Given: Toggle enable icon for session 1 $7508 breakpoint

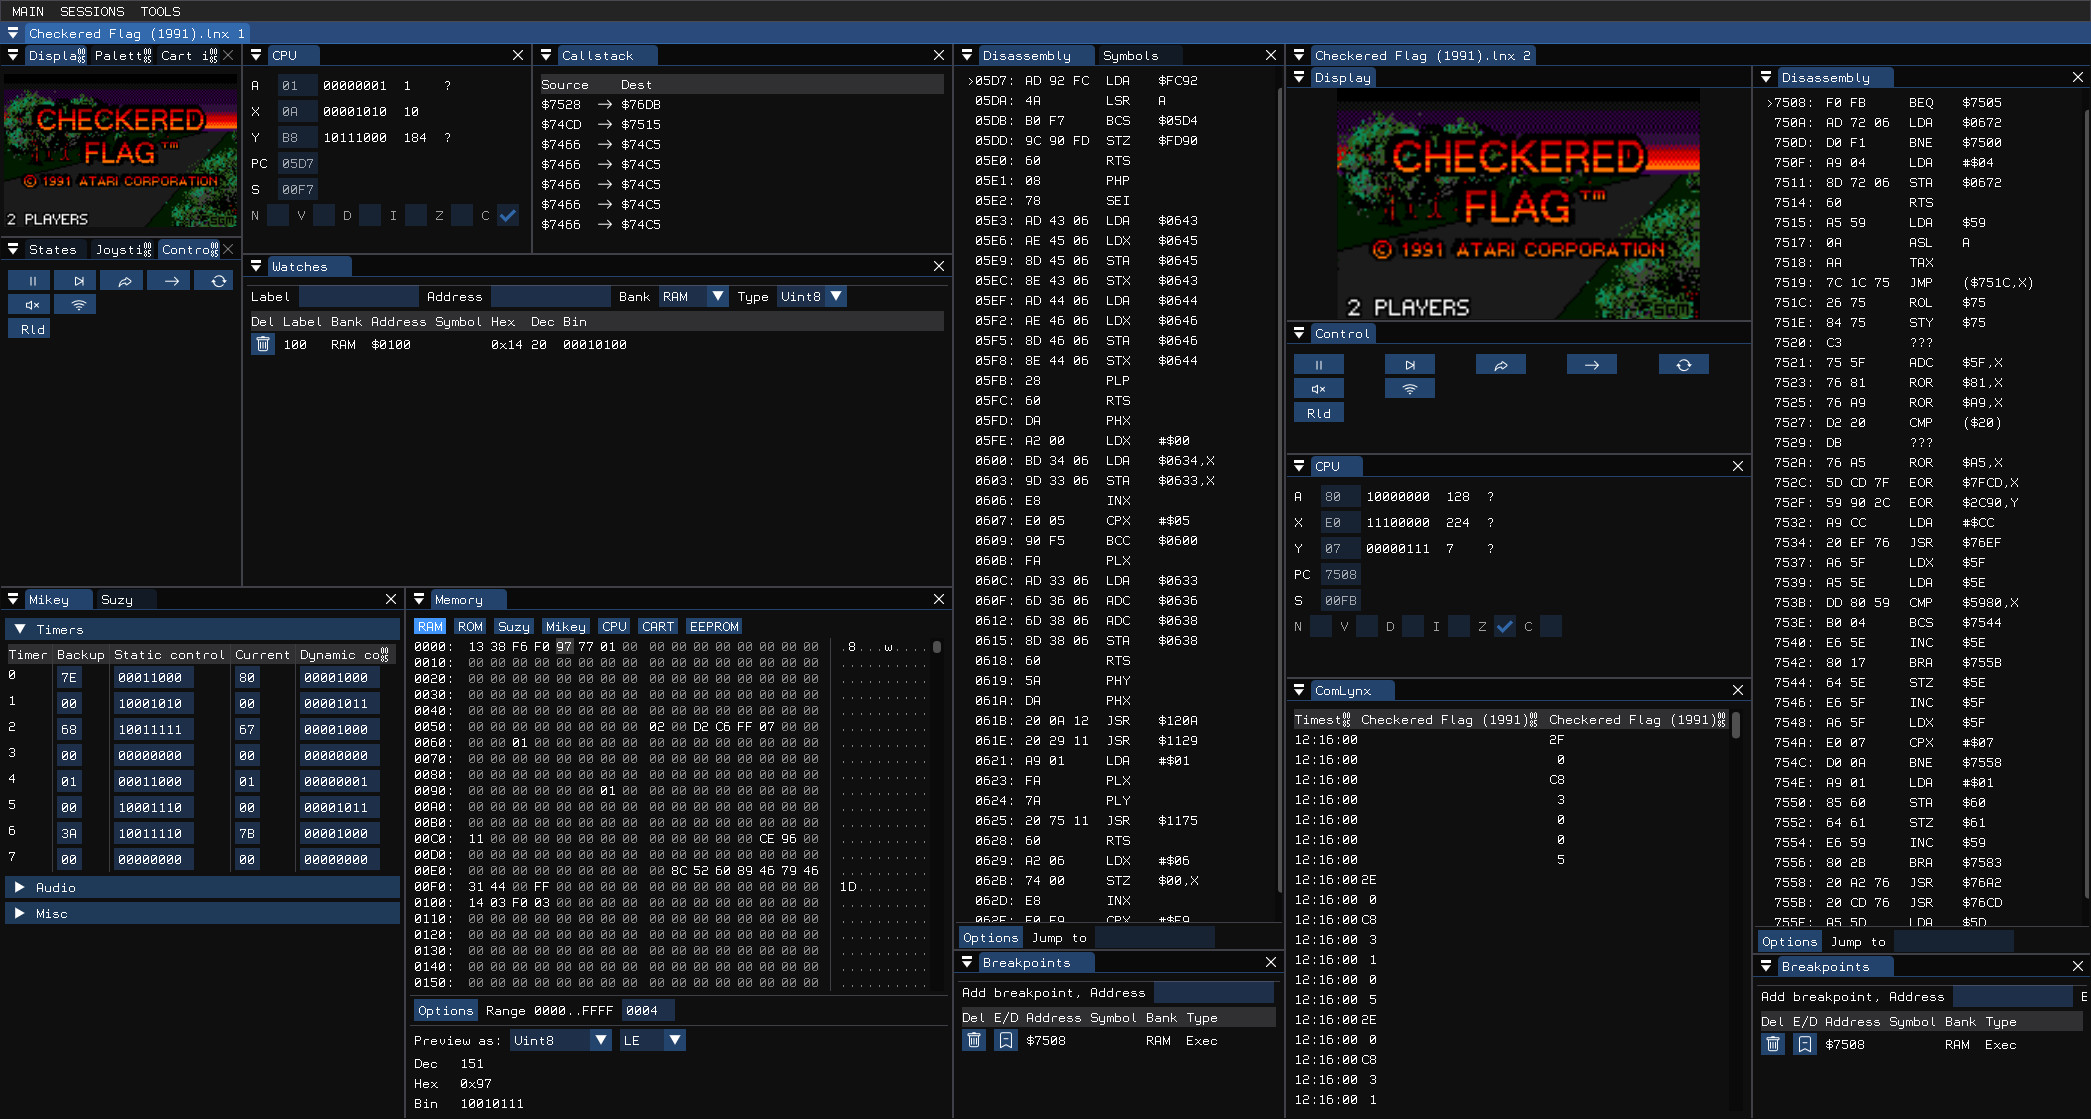Looking at the screenshot, I should click(1006, 1041).
